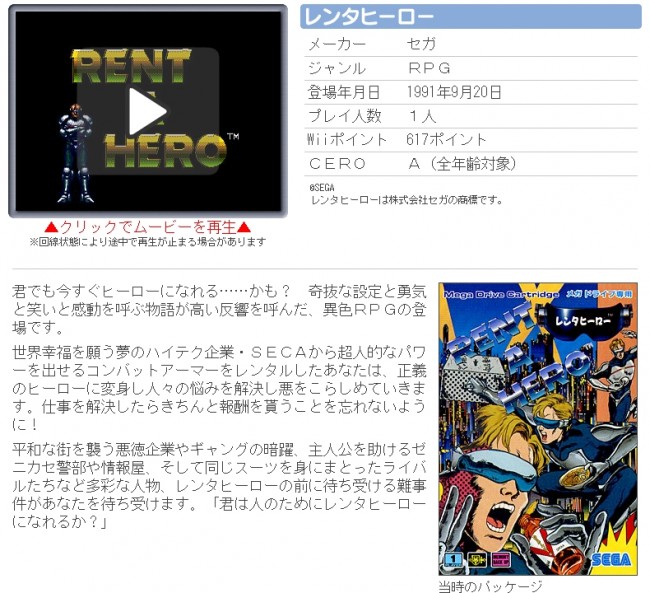This screenshot has width=650, height=593.
Task: Click the paragraph starting 君でも今すぐヒーローに
Action: (x=219, y=309)
